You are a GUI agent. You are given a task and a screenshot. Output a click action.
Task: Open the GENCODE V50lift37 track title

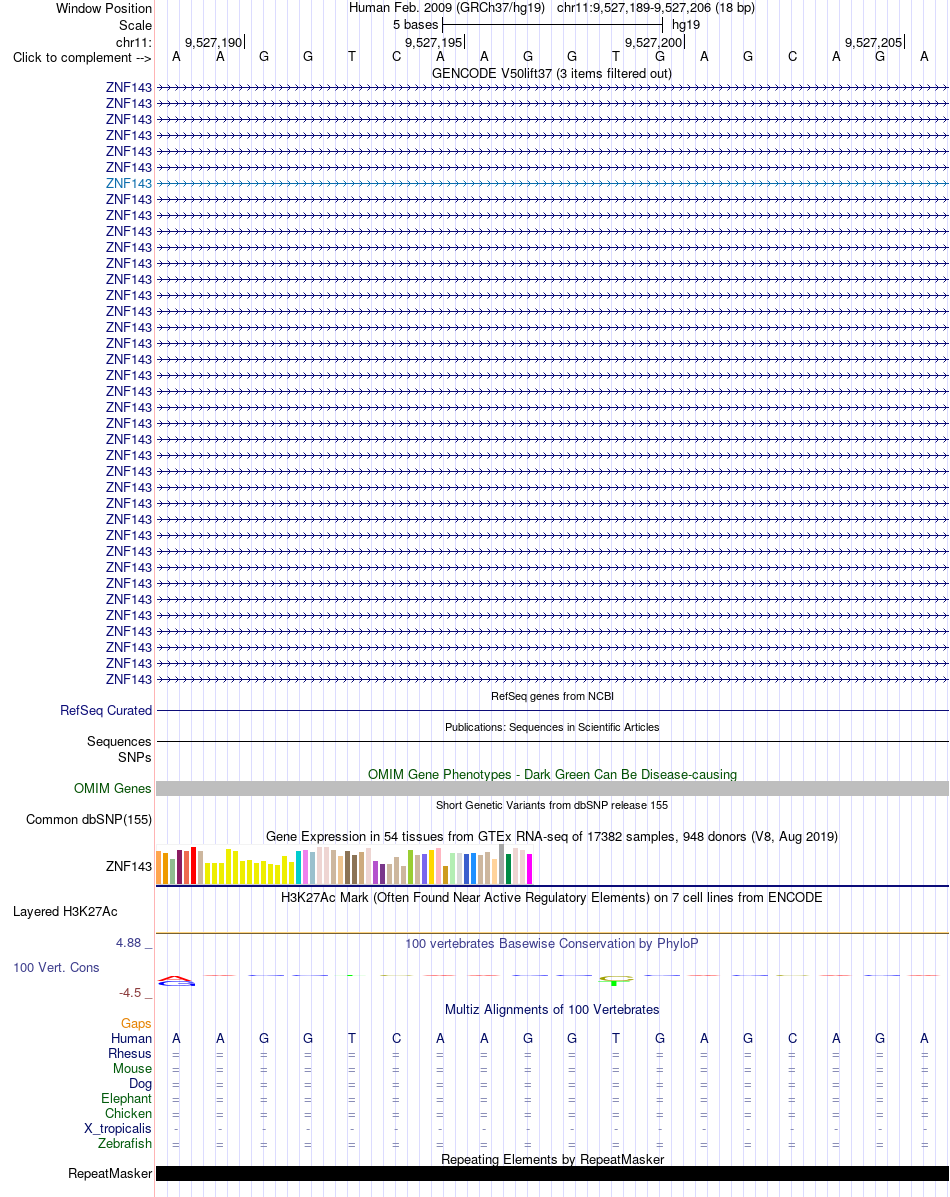551,73
